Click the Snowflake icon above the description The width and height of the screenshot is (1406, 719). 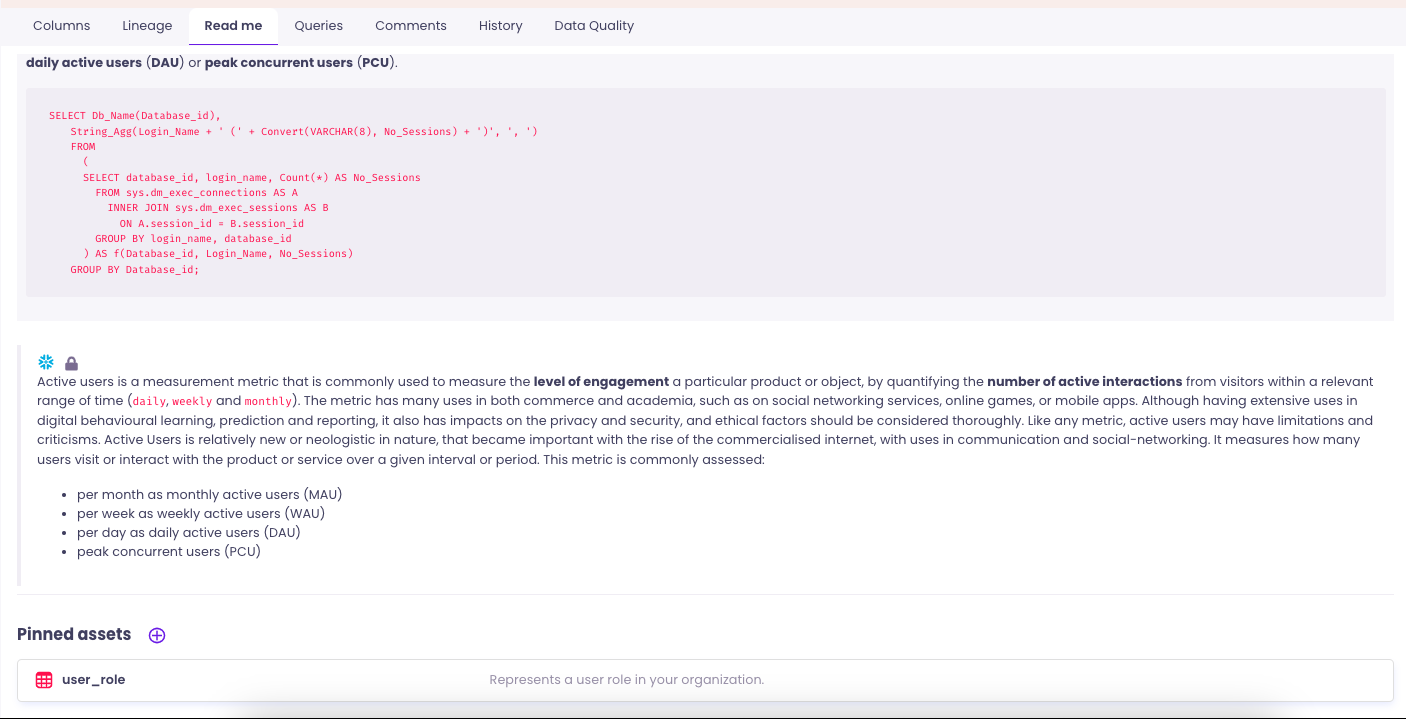45,362
